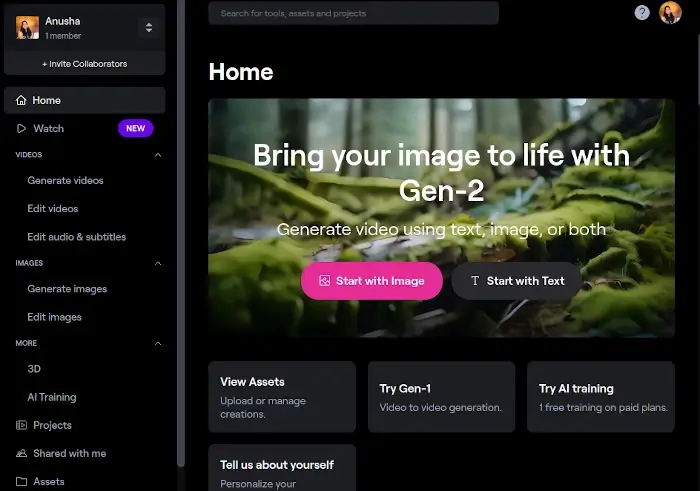The width and height of the screenshot is (700, 491).
Task: Click the sidebar vertical scrollbar
Action: 180,232
